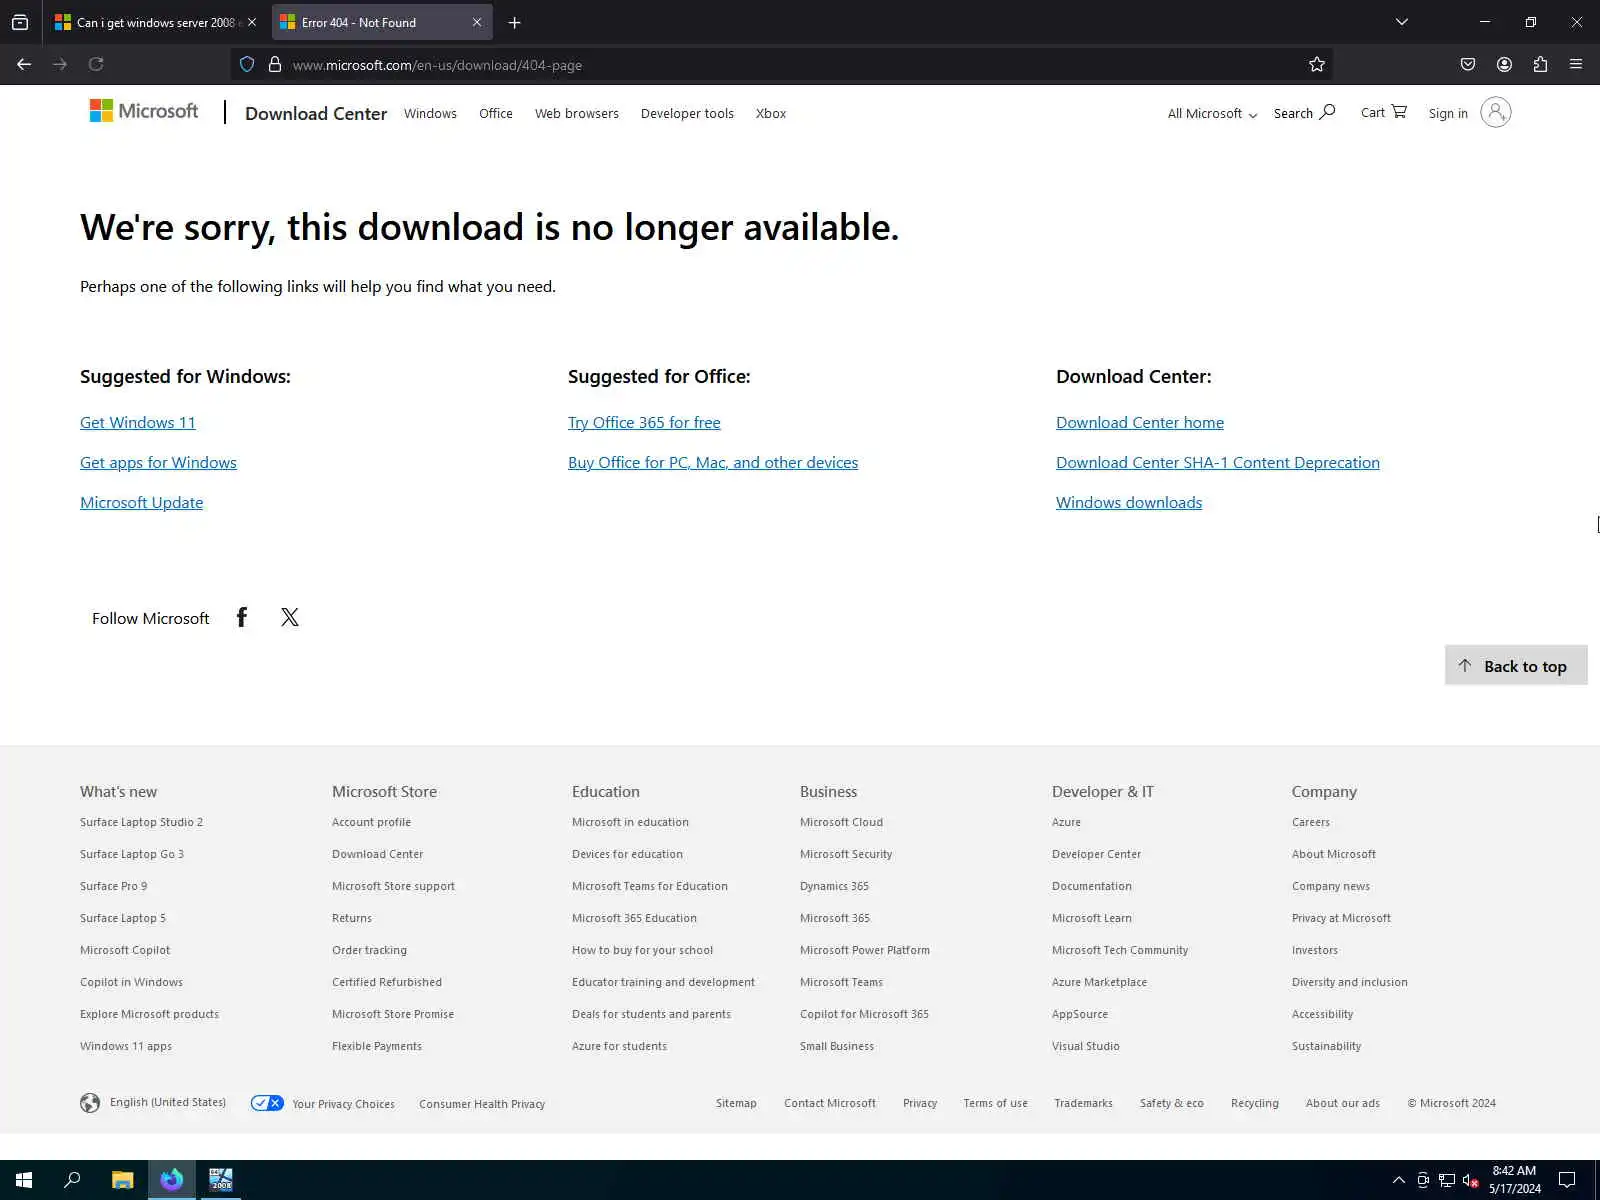Open Buy Office for PC, Mac link

tap(713, 462)
